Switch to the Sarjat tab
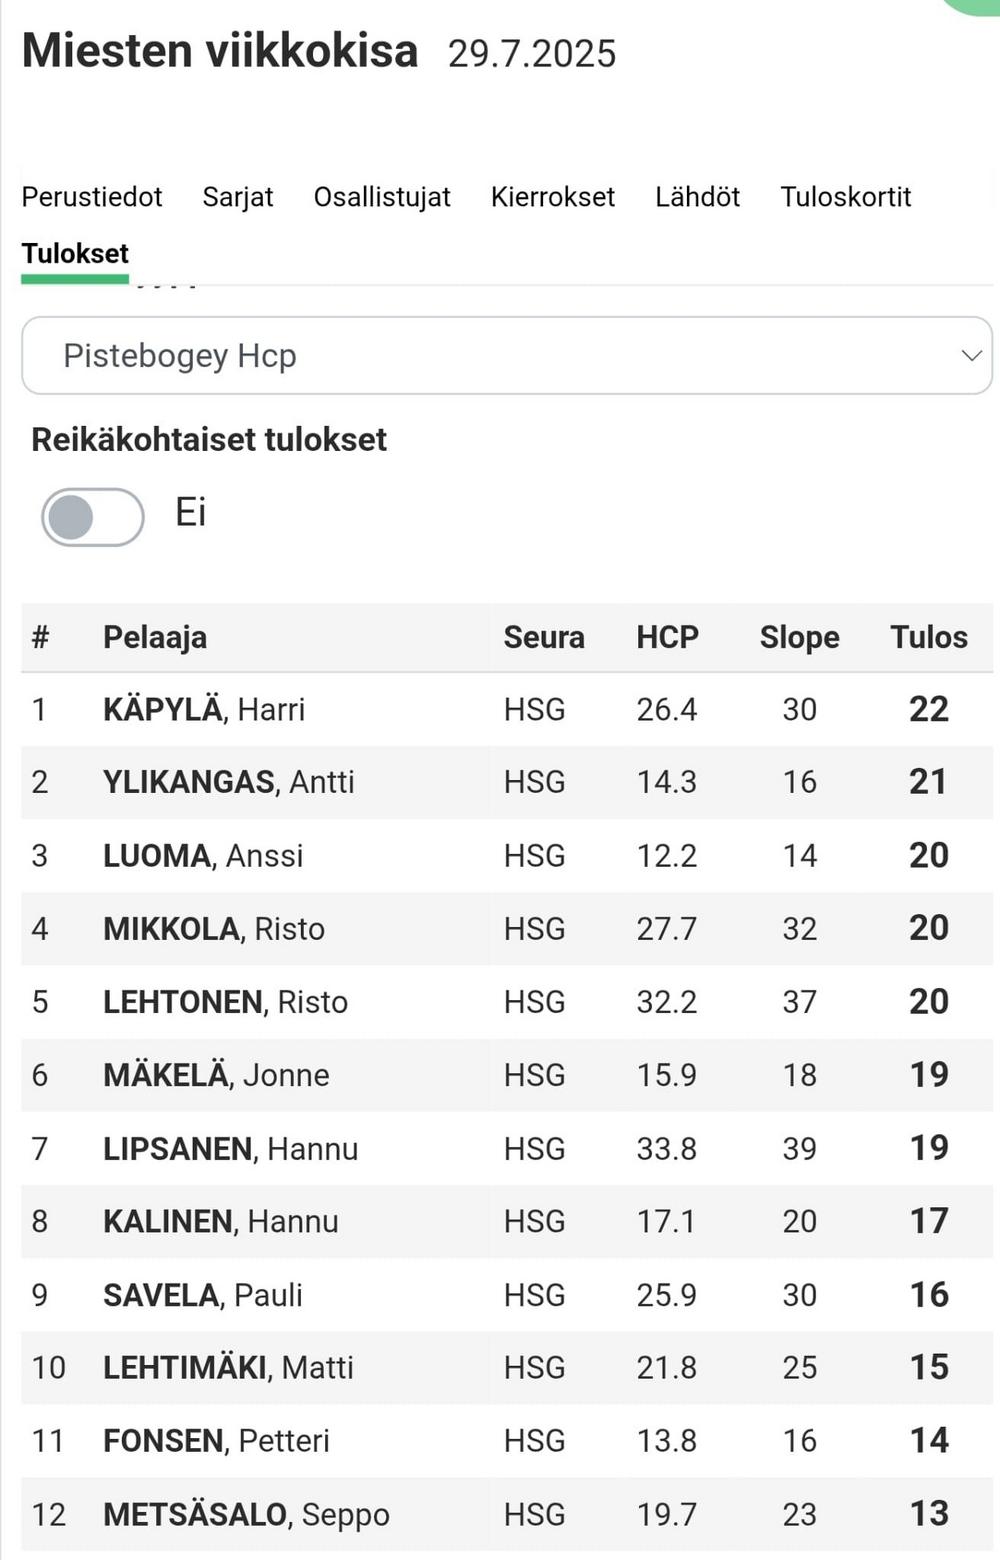The height and width of the screenshot is (1560, 1000). 238,197
